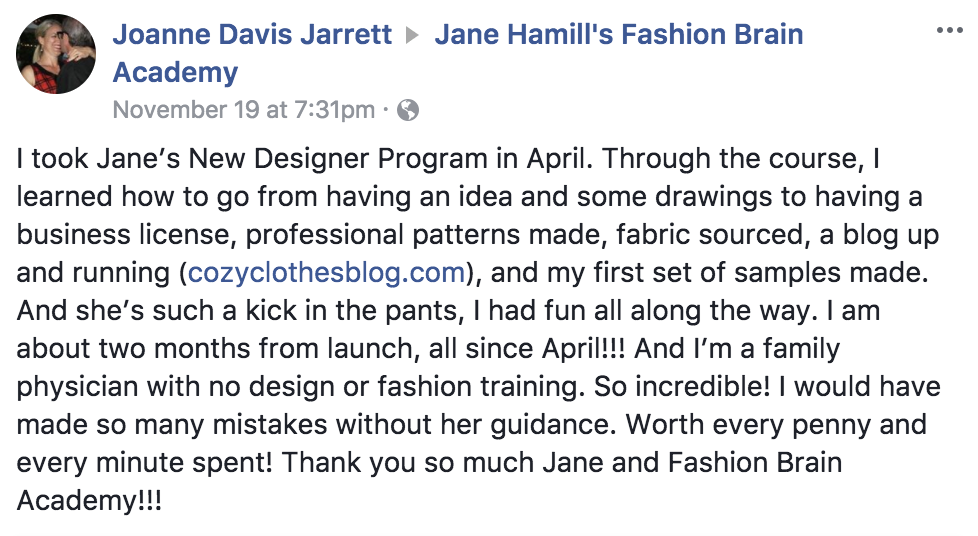Visit the cozyclothesblog.com link
This screenshot has height=536, width=978.
point(326,273)
